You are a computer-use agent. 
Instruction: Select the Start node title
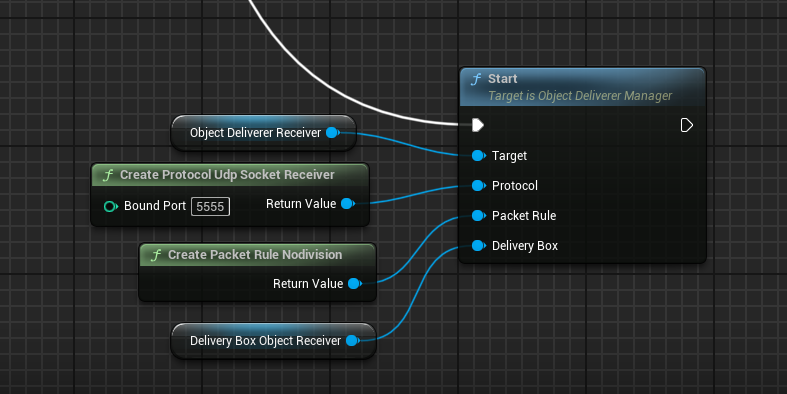(502, 79)
